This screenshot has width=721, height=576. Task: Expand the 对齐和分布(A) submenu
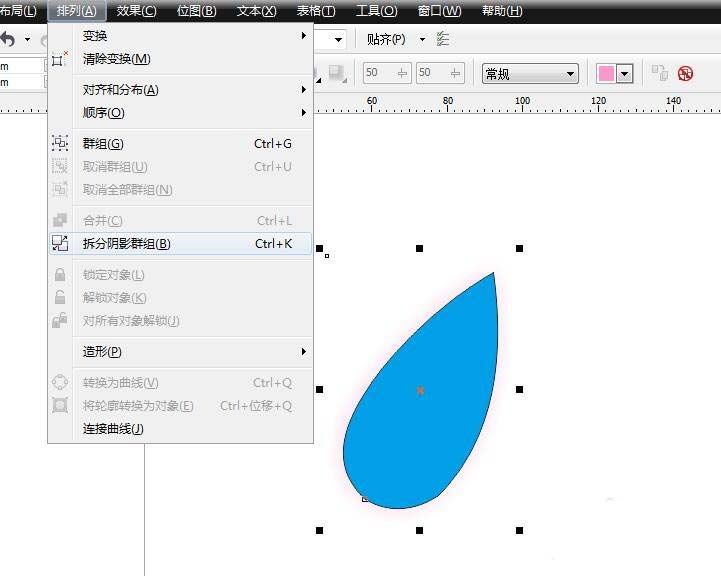tap(180, 90)
